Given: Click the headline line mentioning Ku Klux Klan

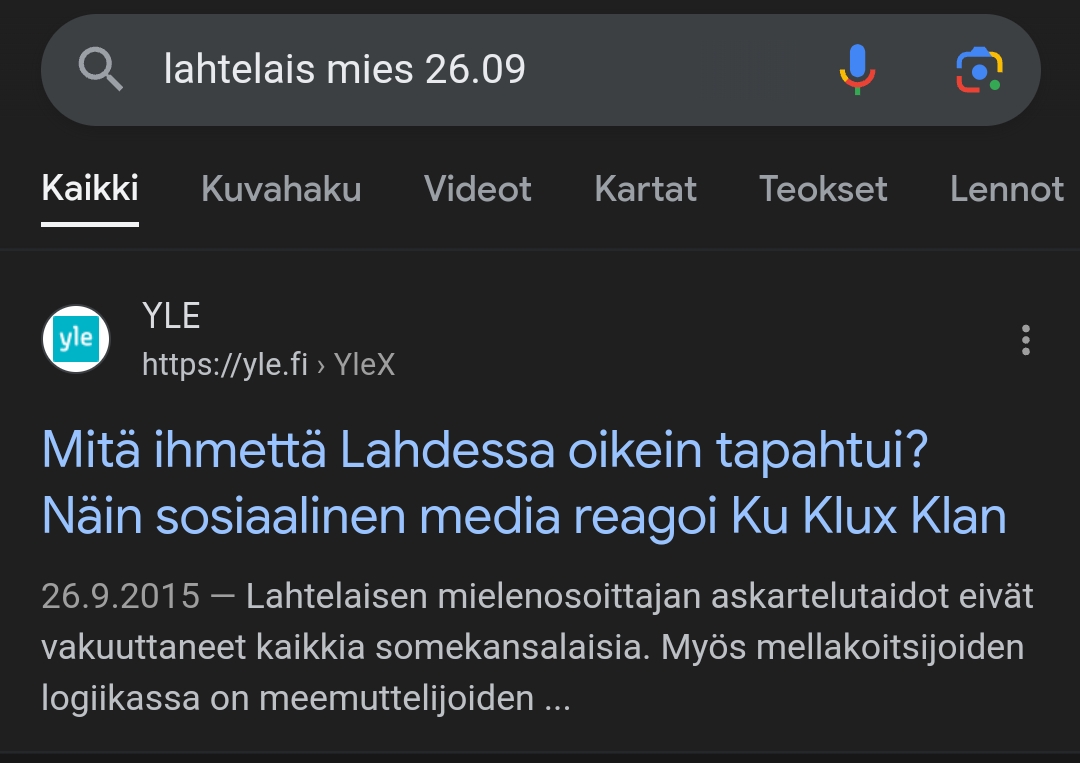Looking at the screenshot, I should click(524, 516).
